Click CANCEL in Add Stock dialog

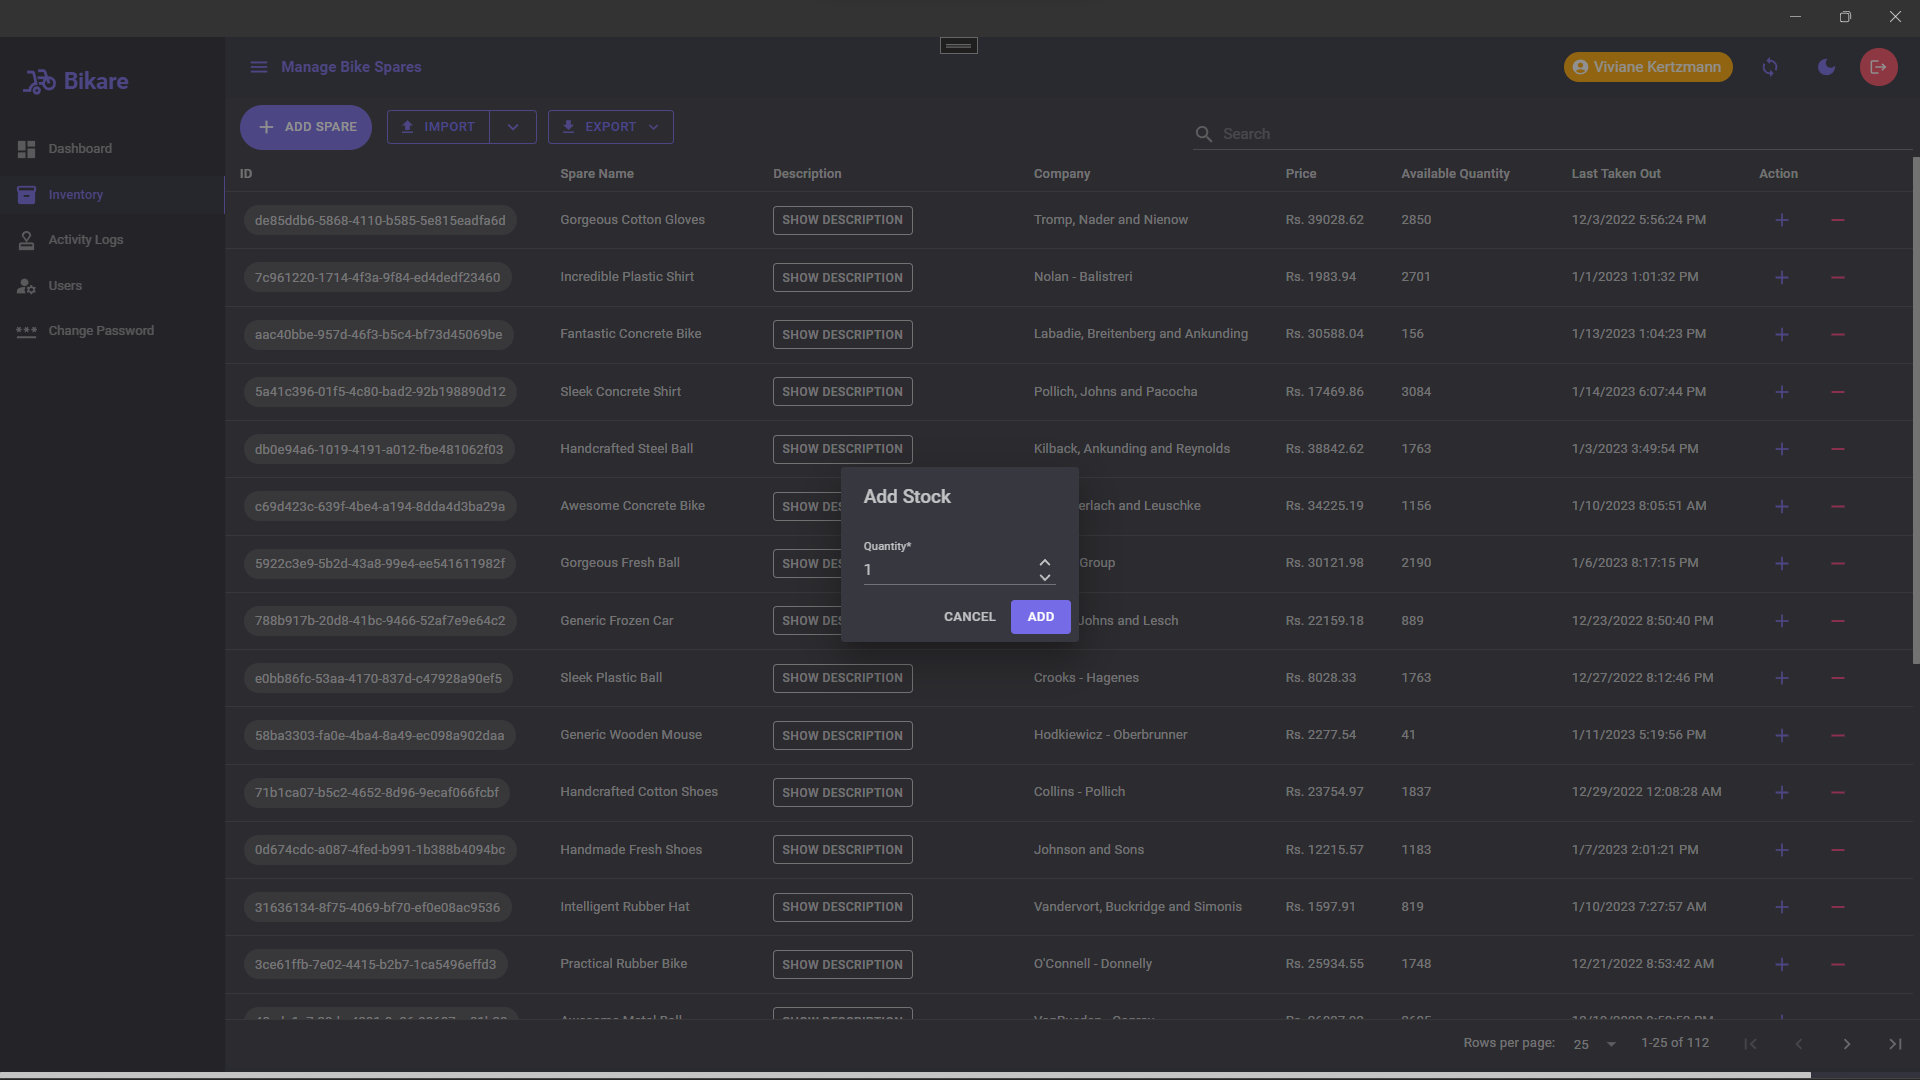point(969,616)
